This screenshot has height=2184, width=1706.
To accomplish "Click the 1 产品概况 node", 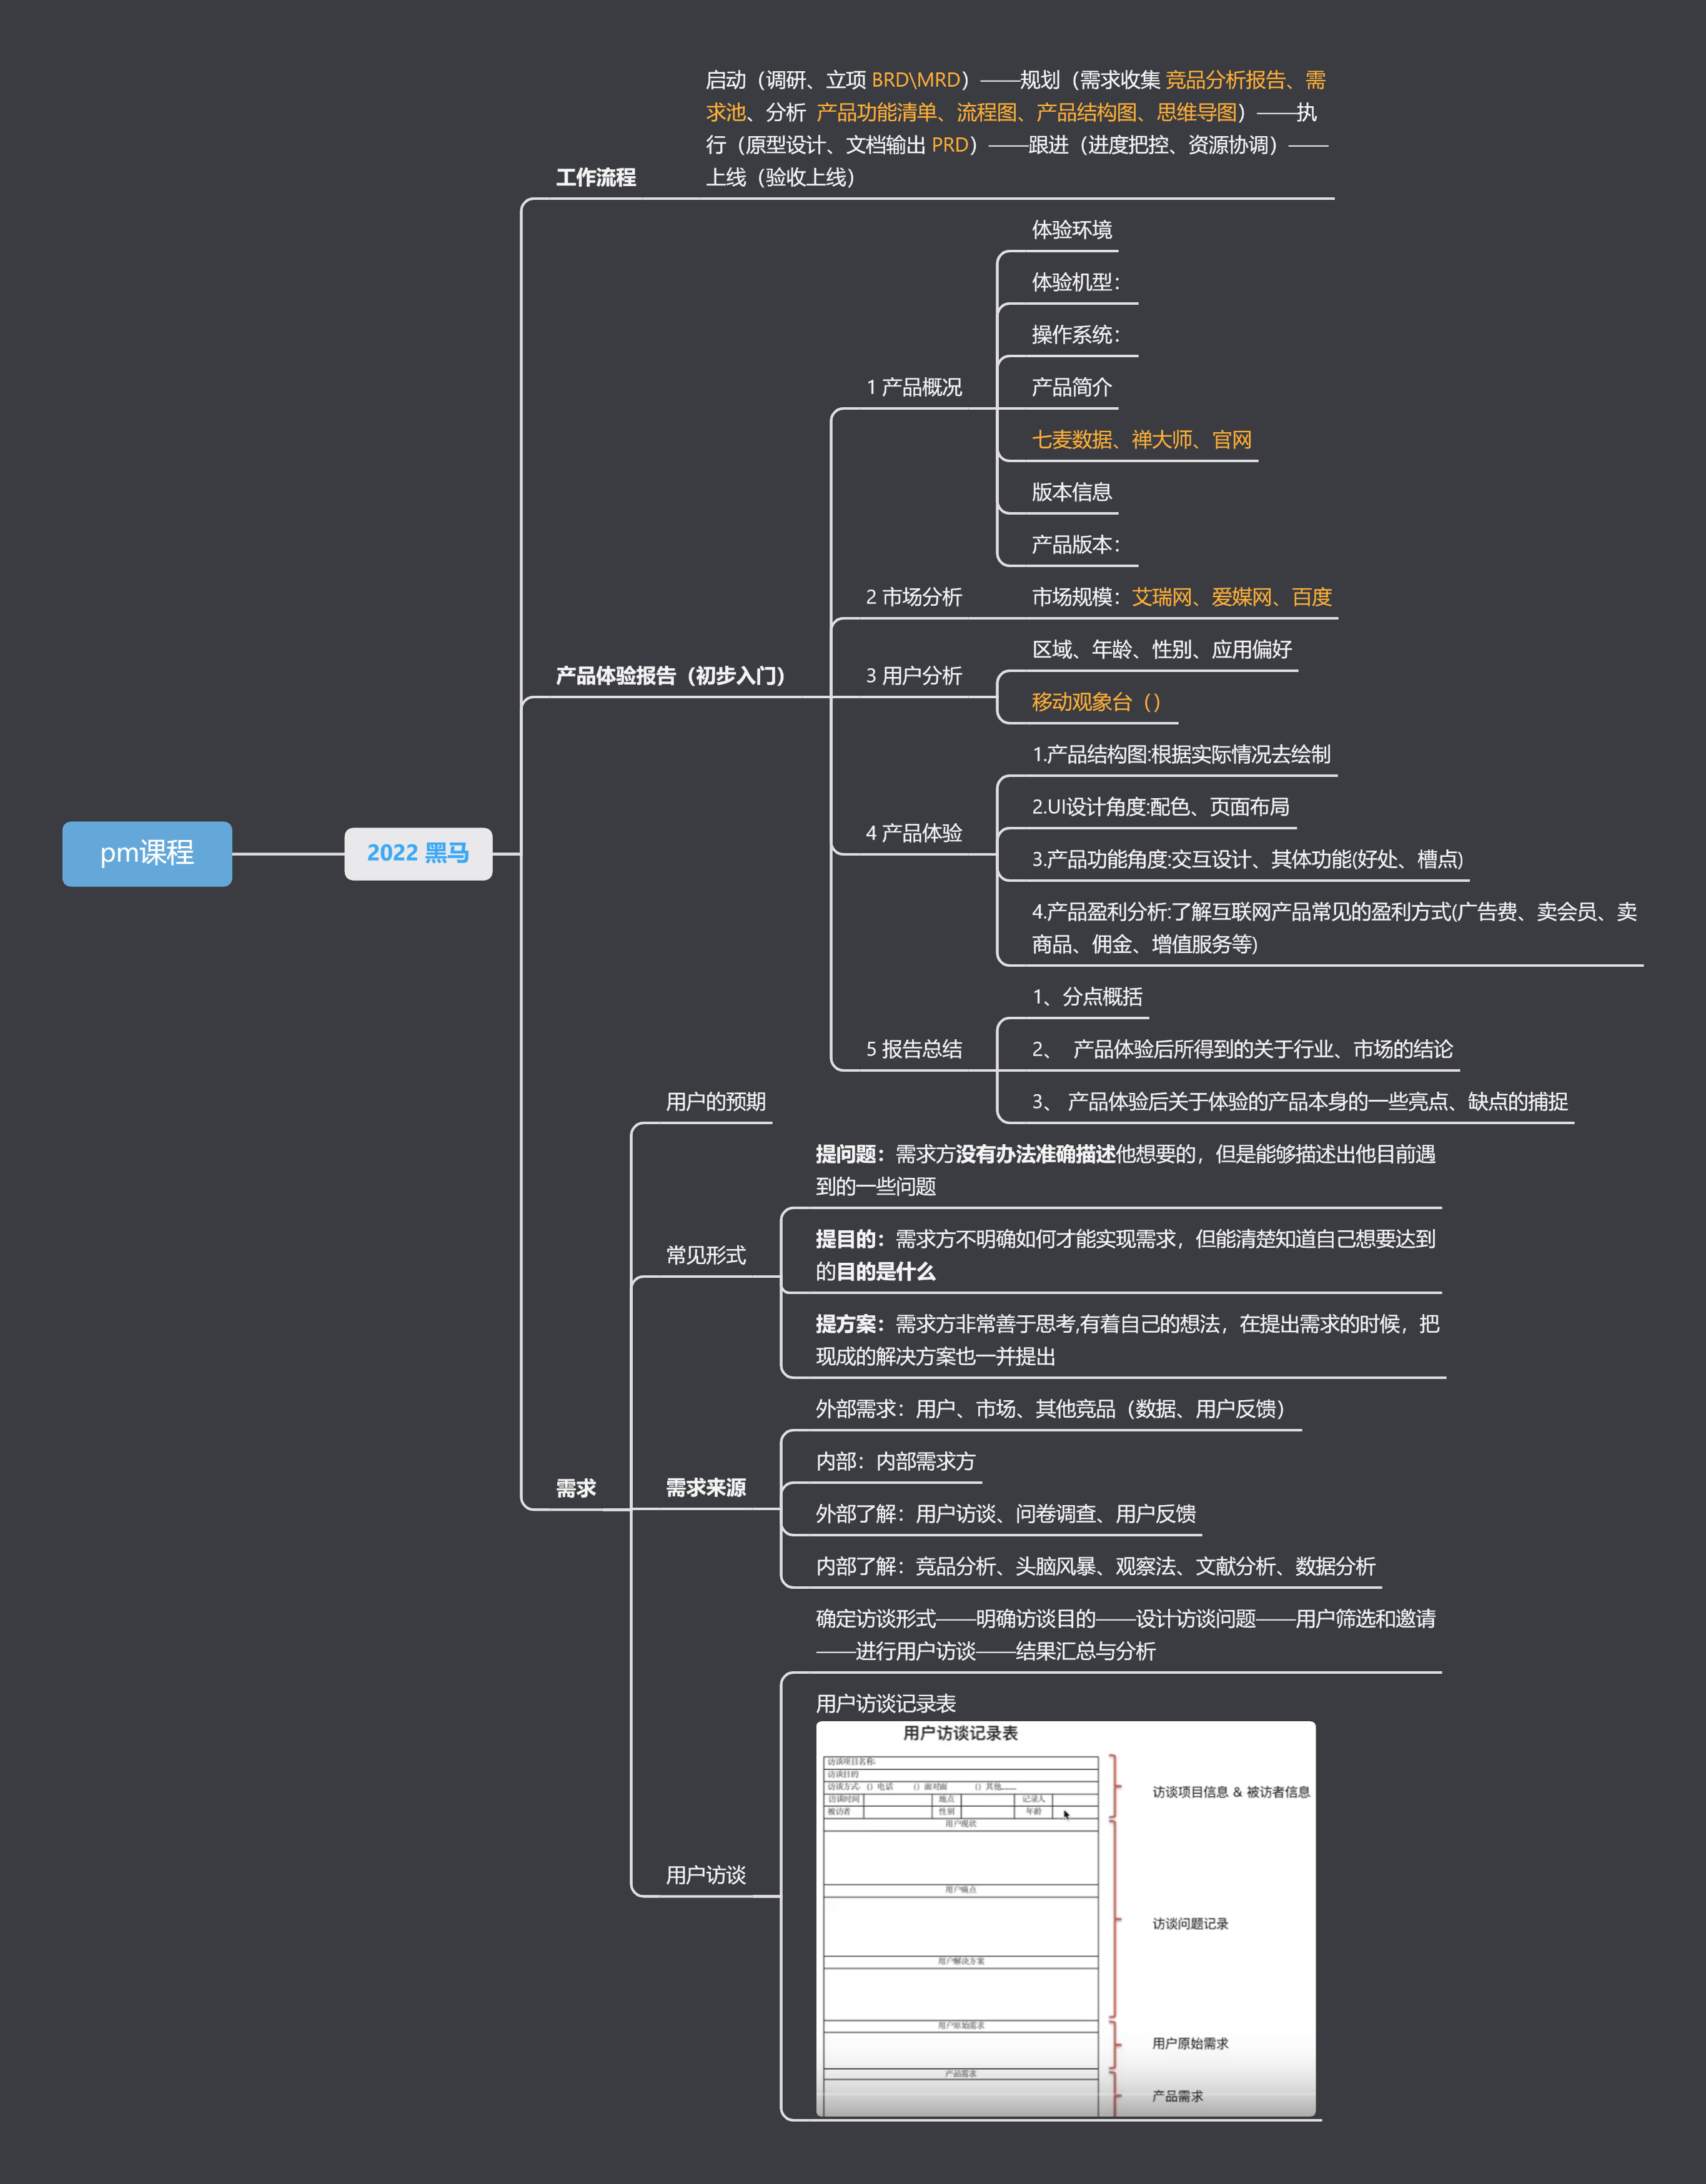I will click(x=914, y=387).
